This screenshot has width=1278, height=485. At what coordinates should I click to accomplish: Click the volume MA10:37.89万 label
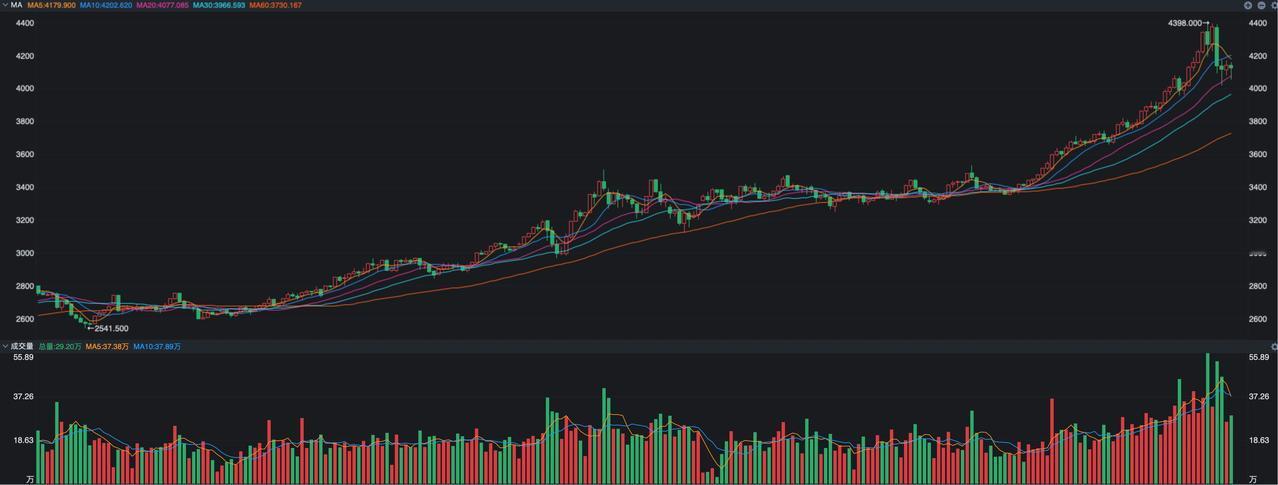tap(157, 346)
